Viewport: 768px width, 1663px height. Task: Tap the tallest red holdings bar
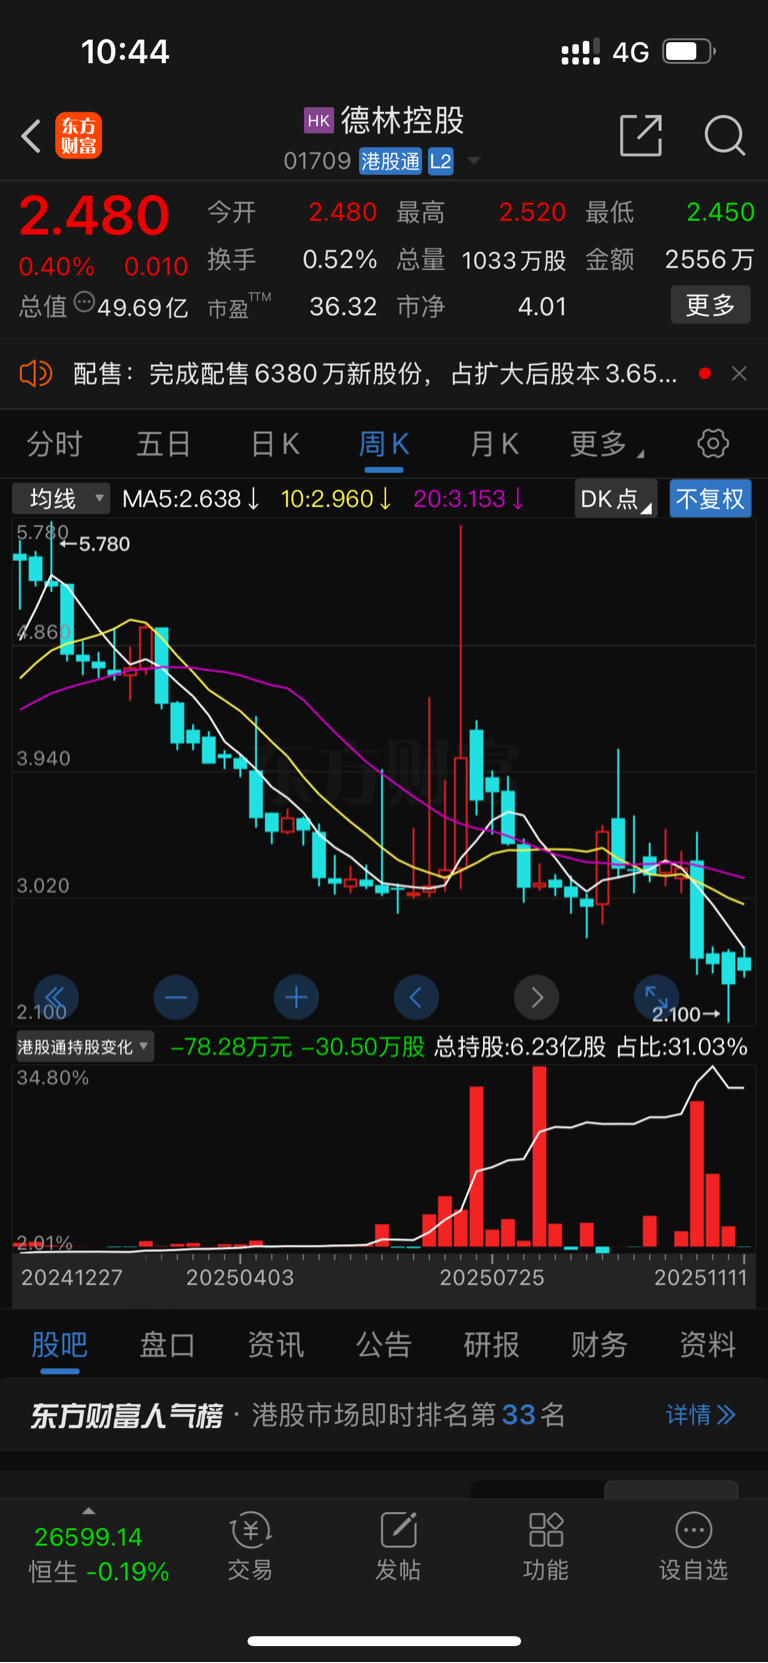coord(540,1156)
